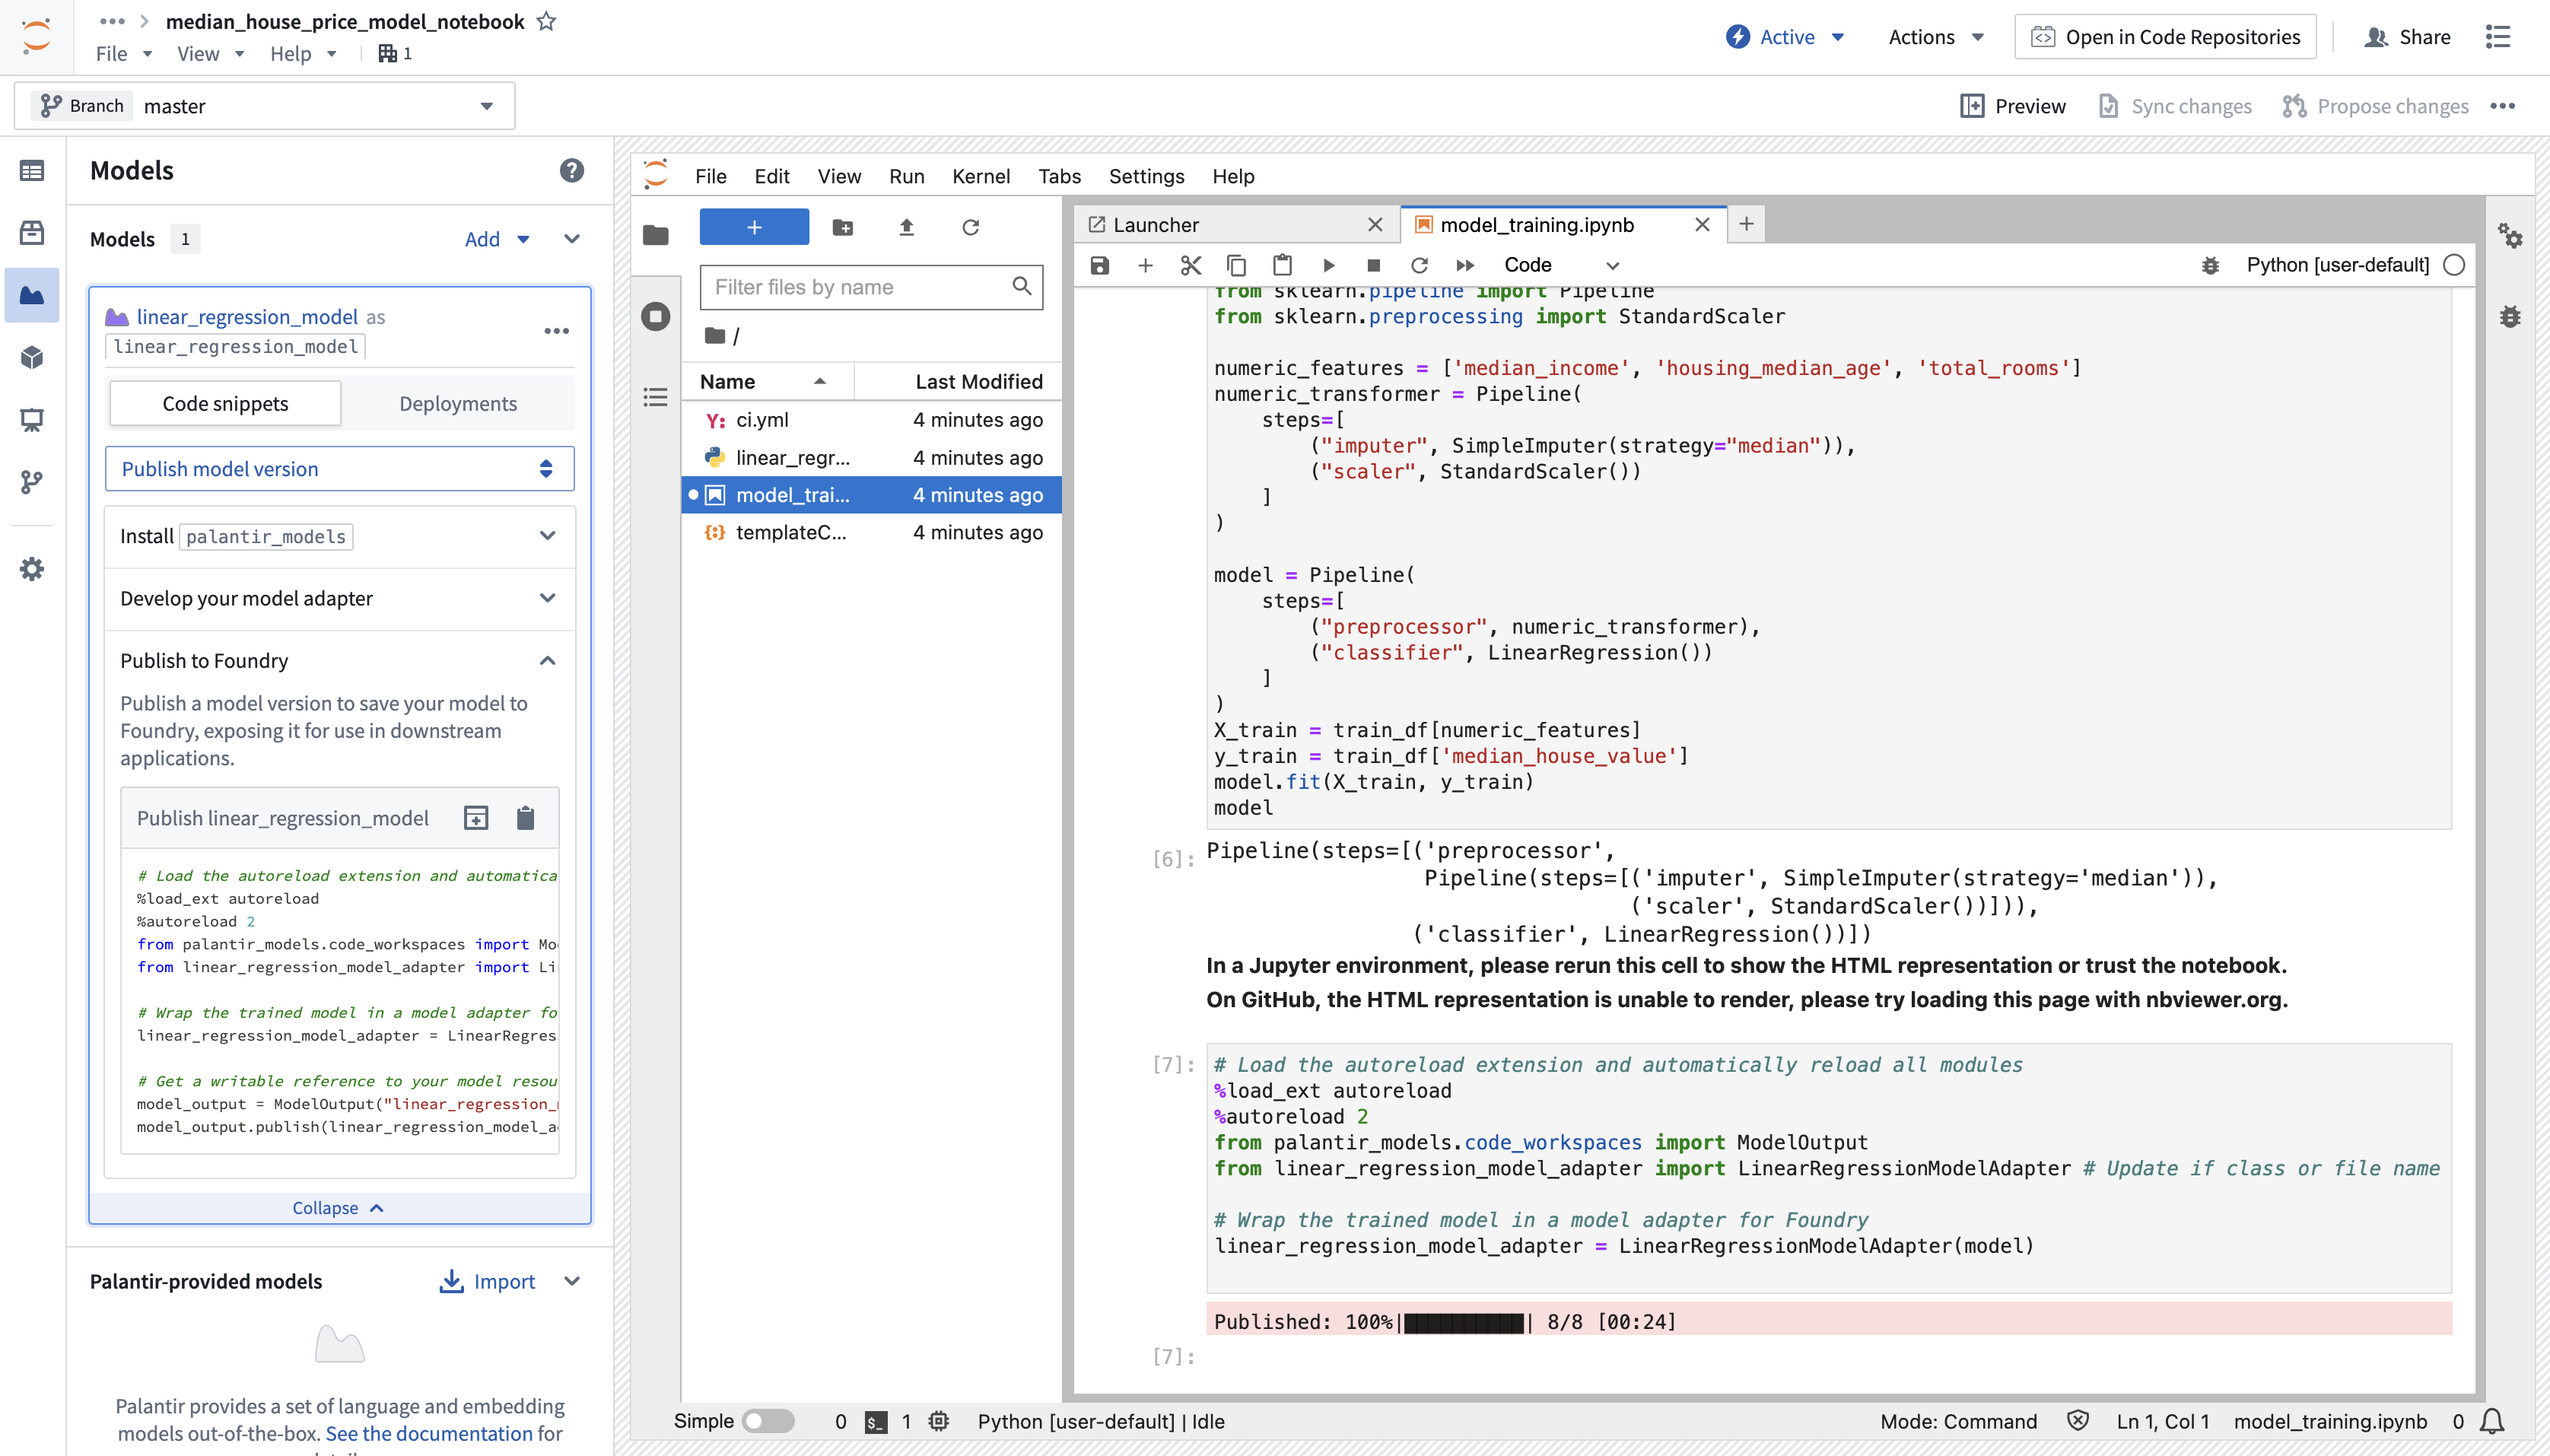The image size is (2550, 1456).
Task: Restart the kernel
Action: [x=1419, y=265]
